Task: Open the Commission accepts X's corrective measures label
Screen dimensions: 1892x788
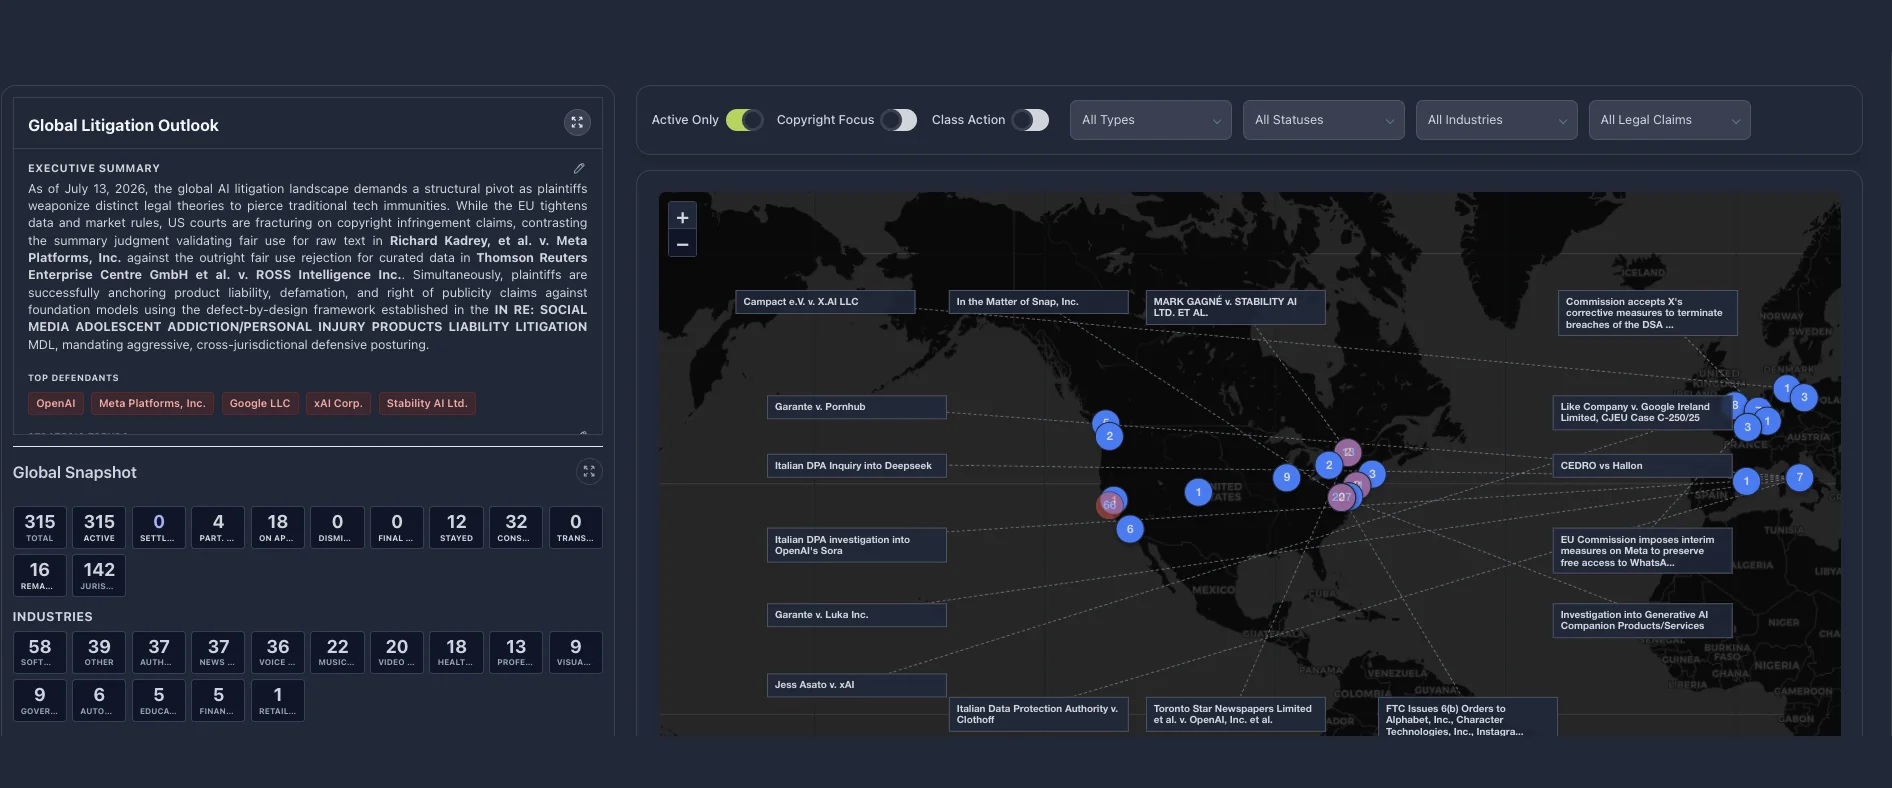Action: (1648, 313)
